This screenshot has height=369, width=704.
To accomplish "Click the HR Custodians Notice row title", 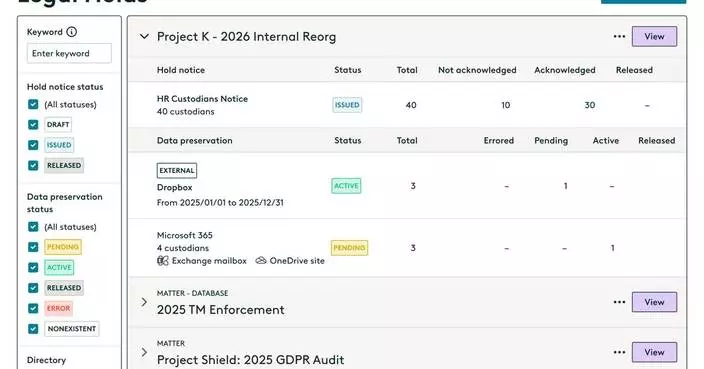I will point(202,99).
